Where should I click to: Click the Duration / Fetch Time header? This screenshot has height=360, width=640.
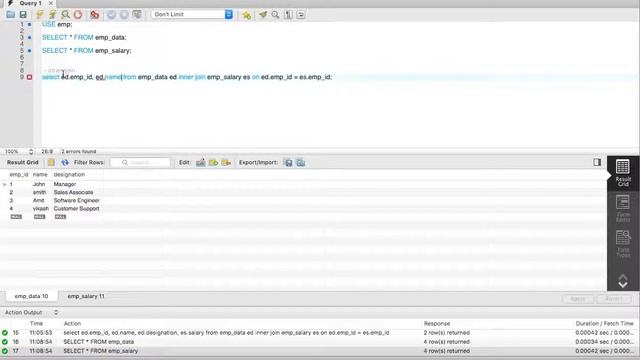click(x=604, y=323)
